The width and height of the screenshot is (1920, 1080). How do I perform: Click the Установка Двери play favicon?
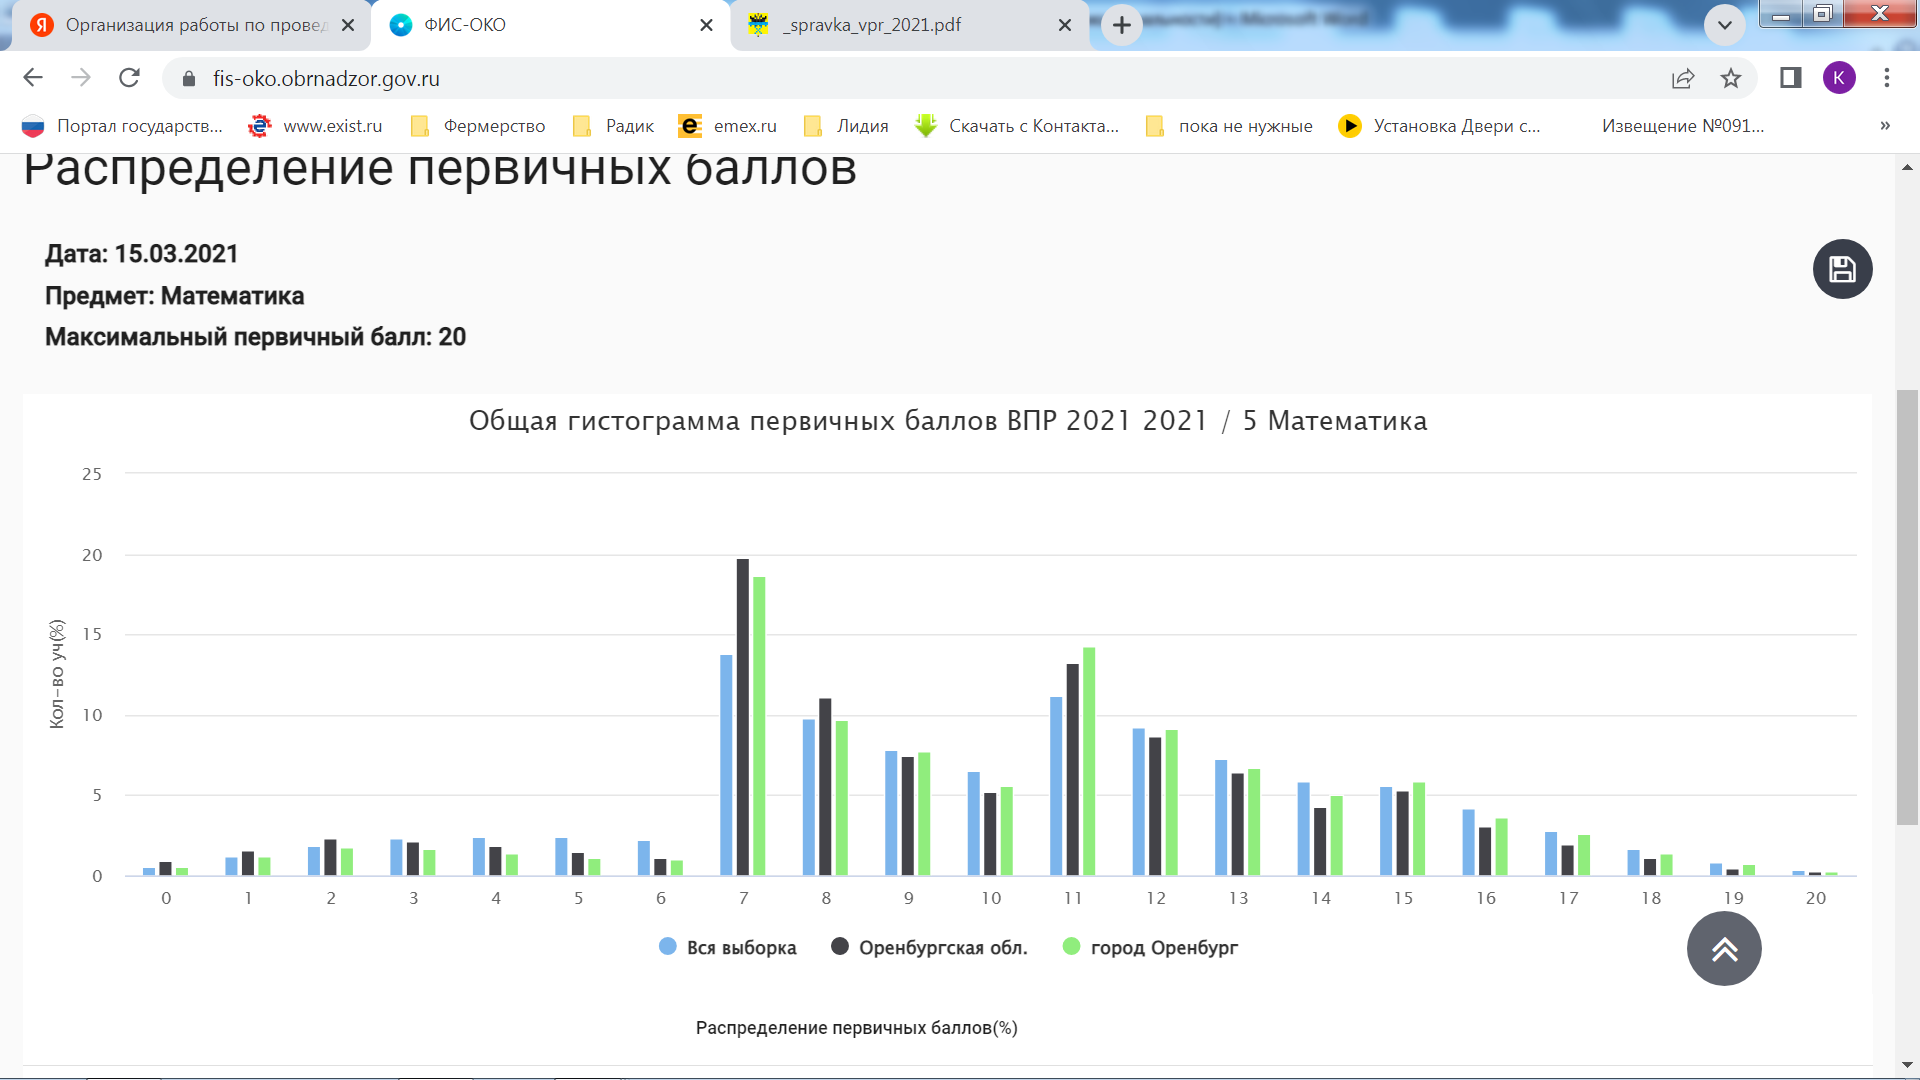tap(1350, 126)
